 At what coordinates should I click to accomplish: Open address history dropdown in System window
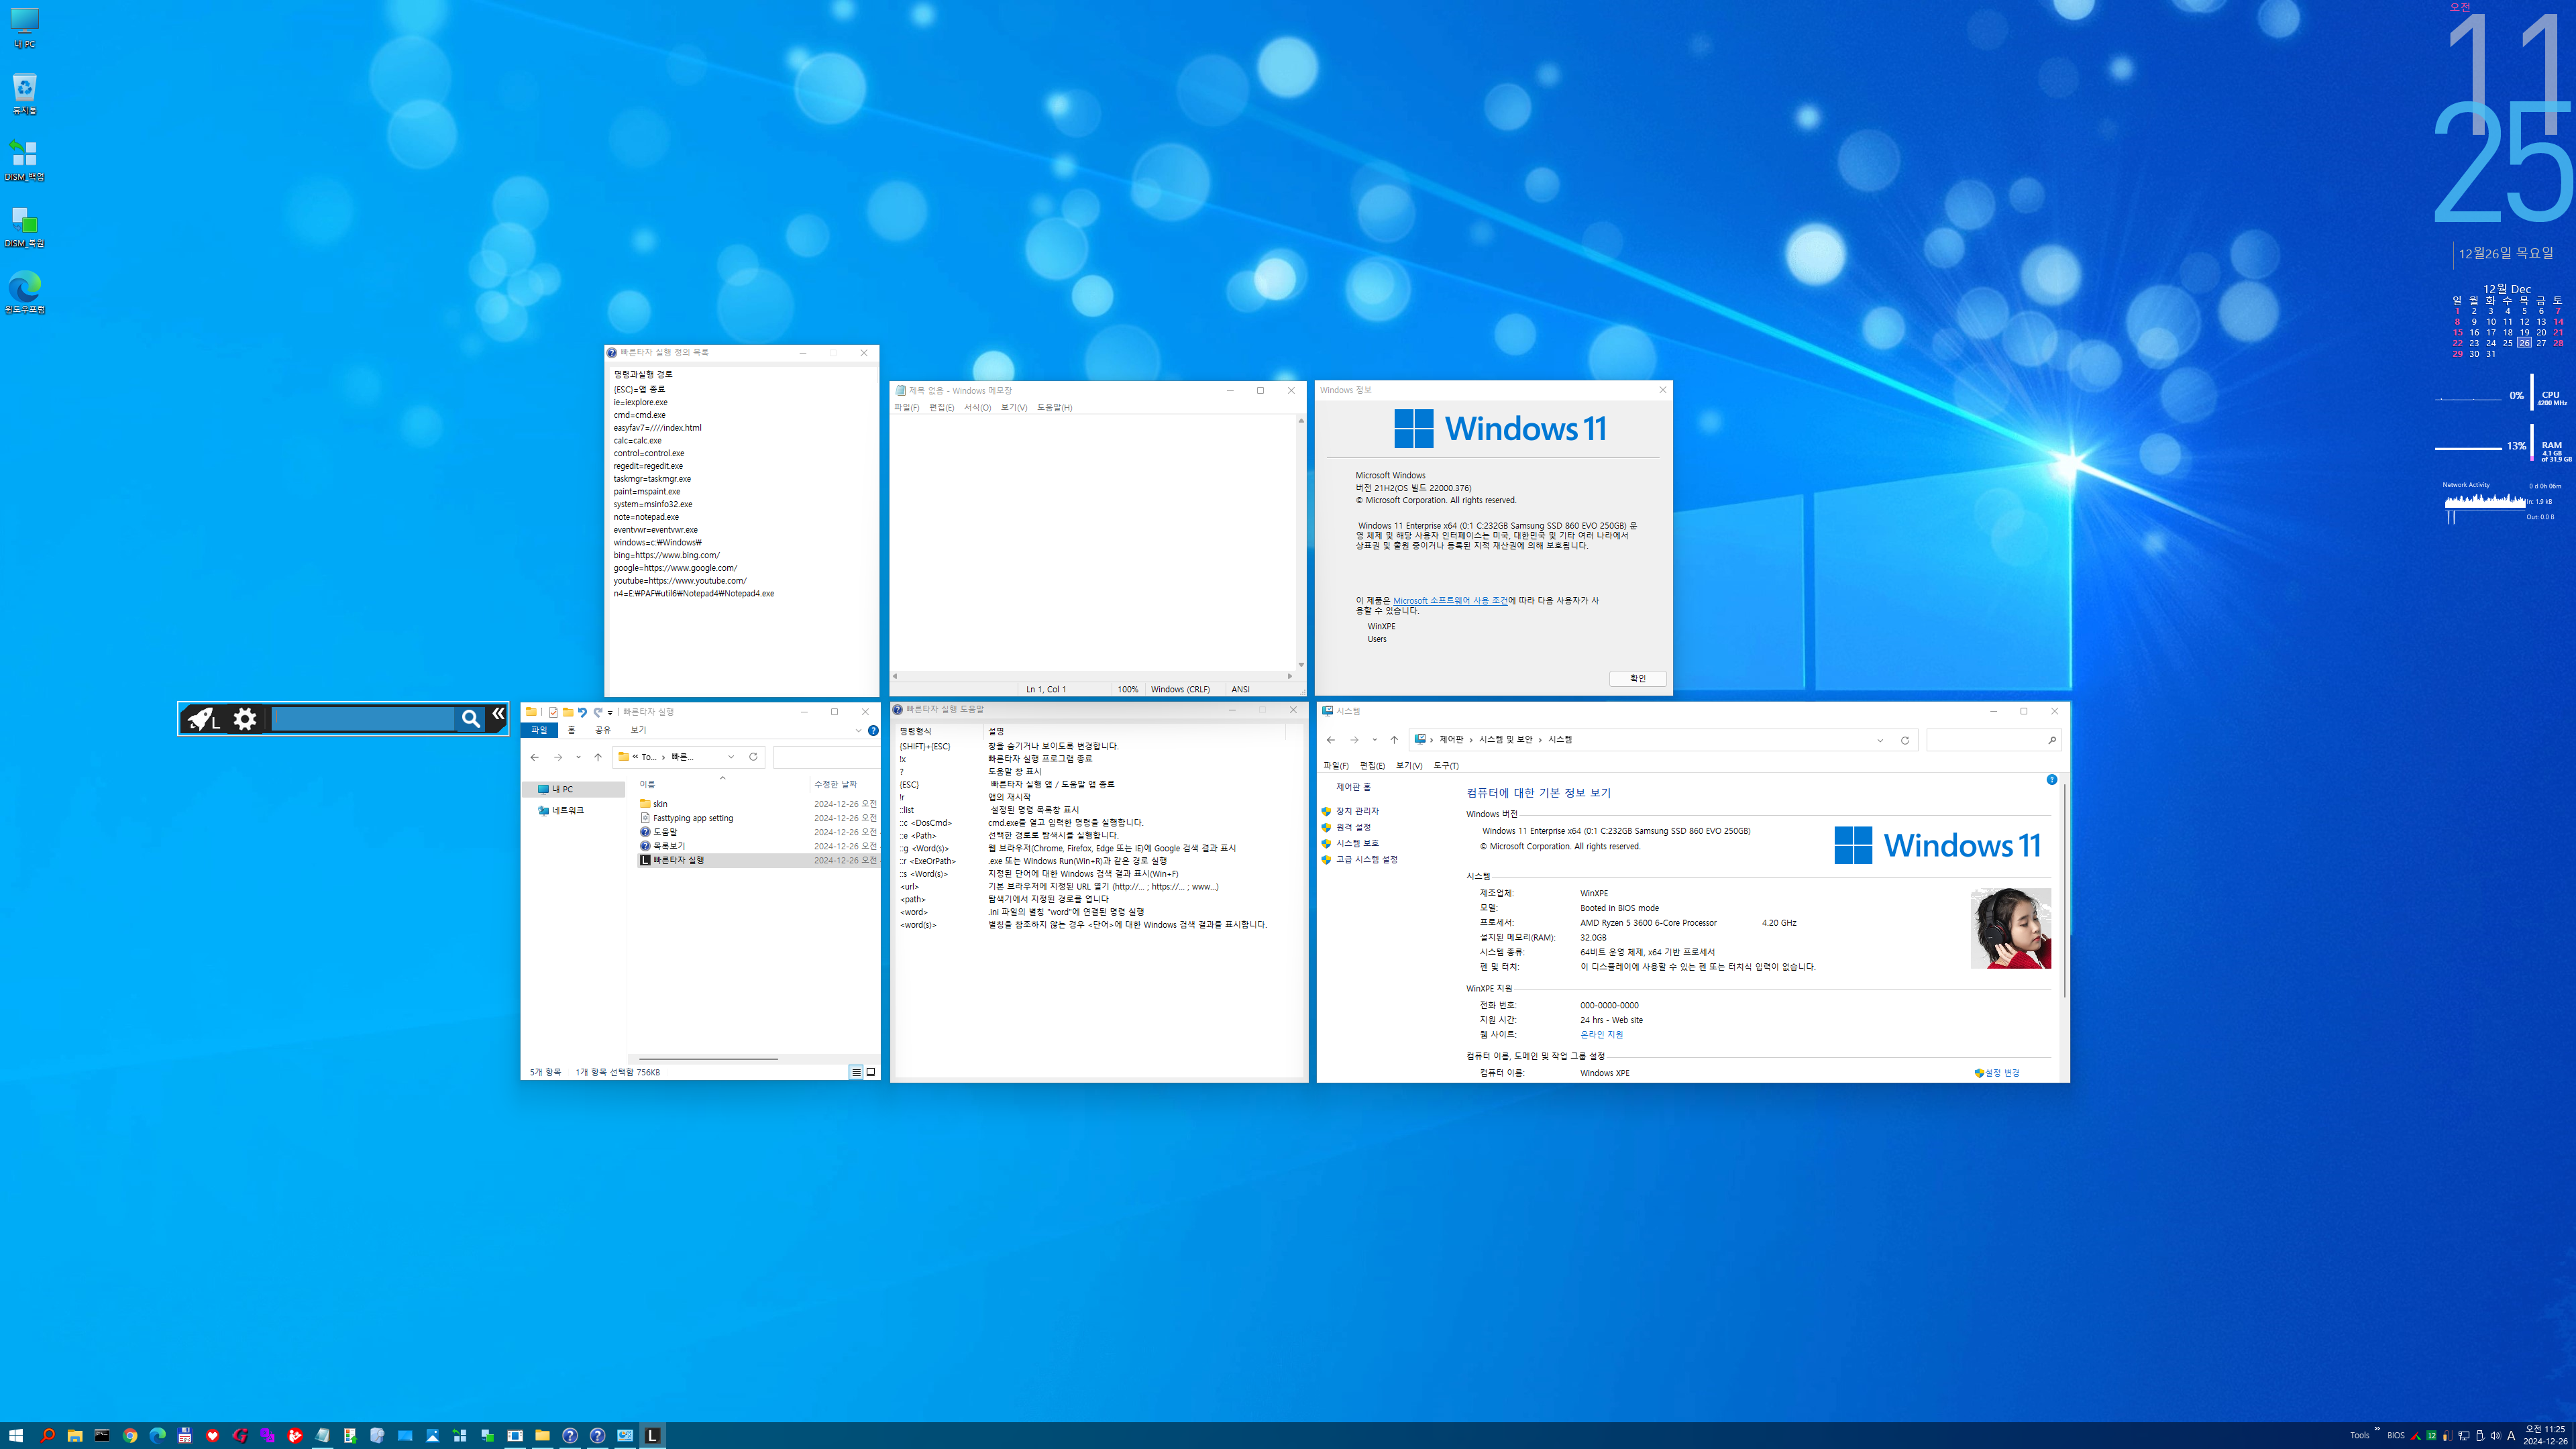1880,740
